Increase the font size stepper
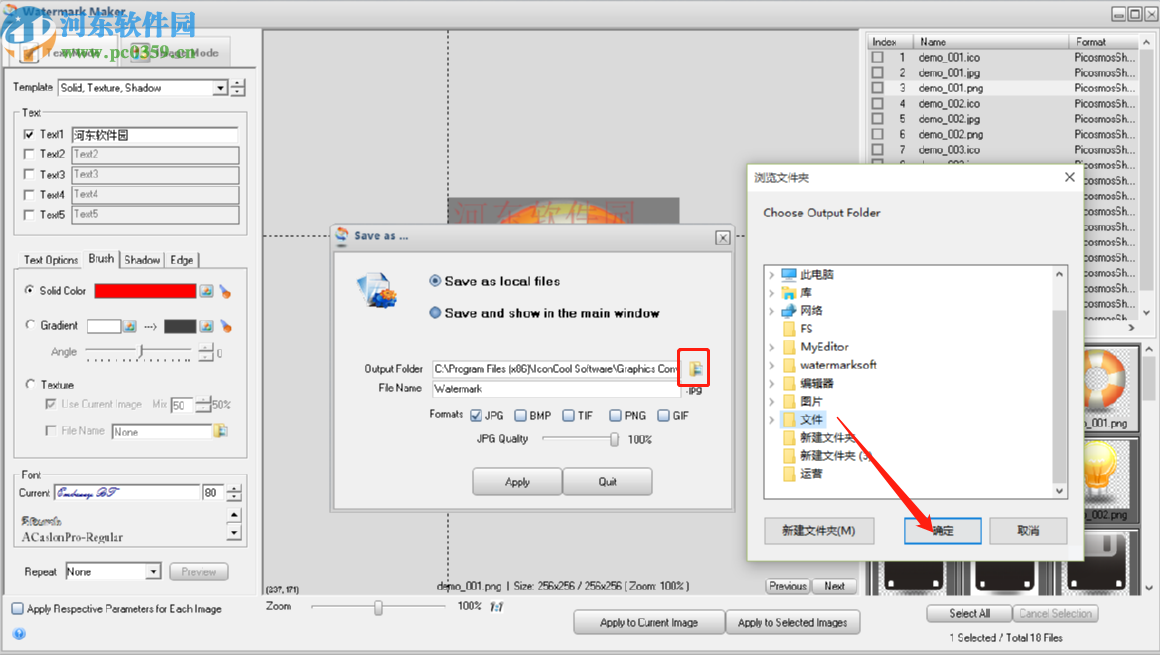Screen dimensions: 1160x655 [x=234, y=488]
